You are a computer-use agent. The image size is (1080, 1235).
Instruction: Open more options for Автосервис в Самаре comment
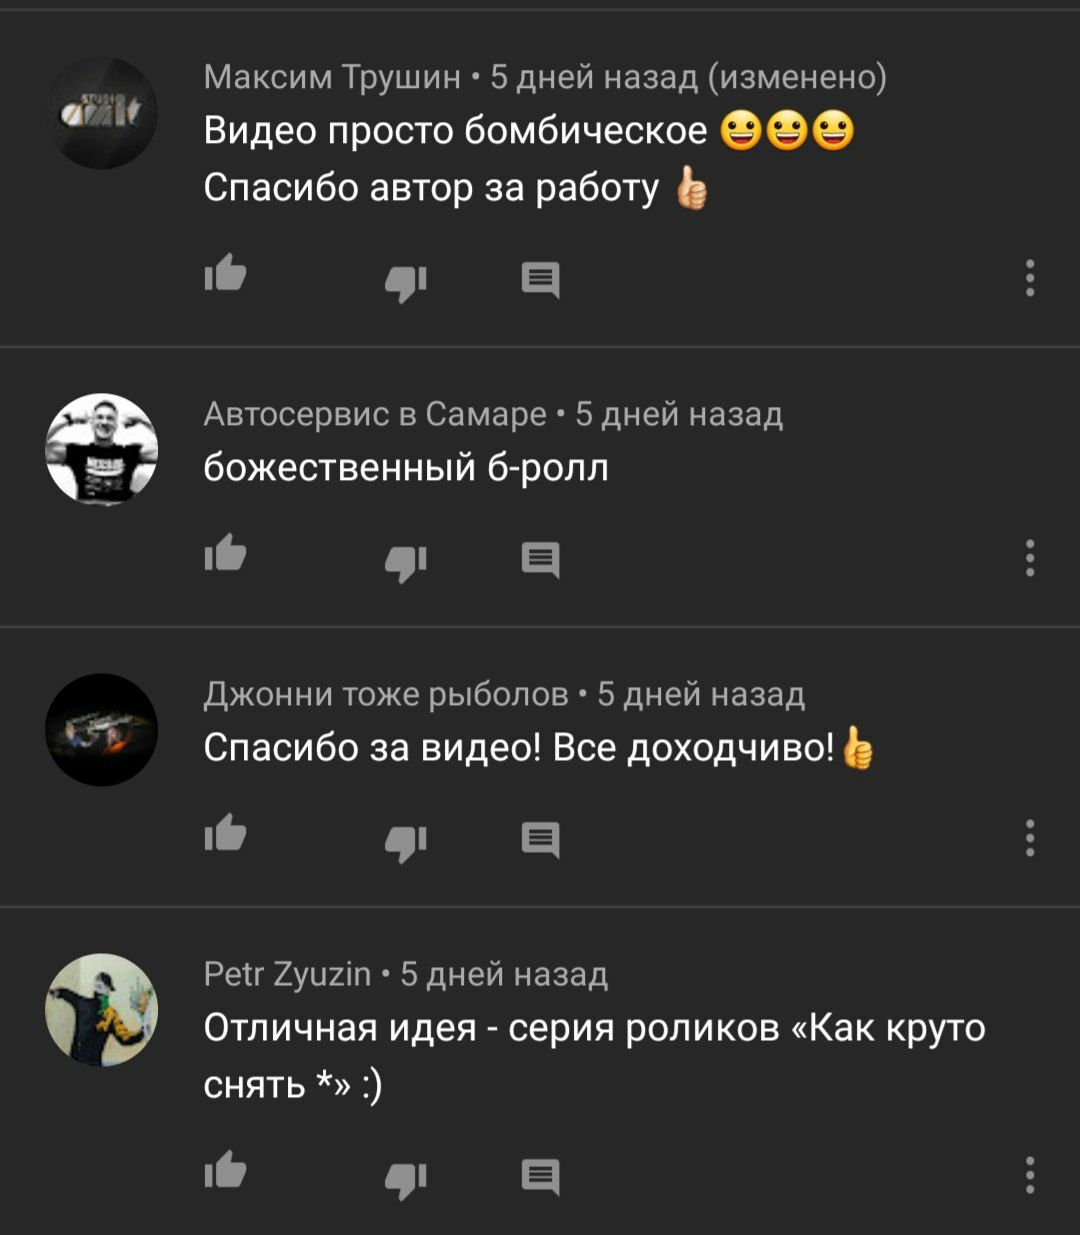(x=1030, y=558)
